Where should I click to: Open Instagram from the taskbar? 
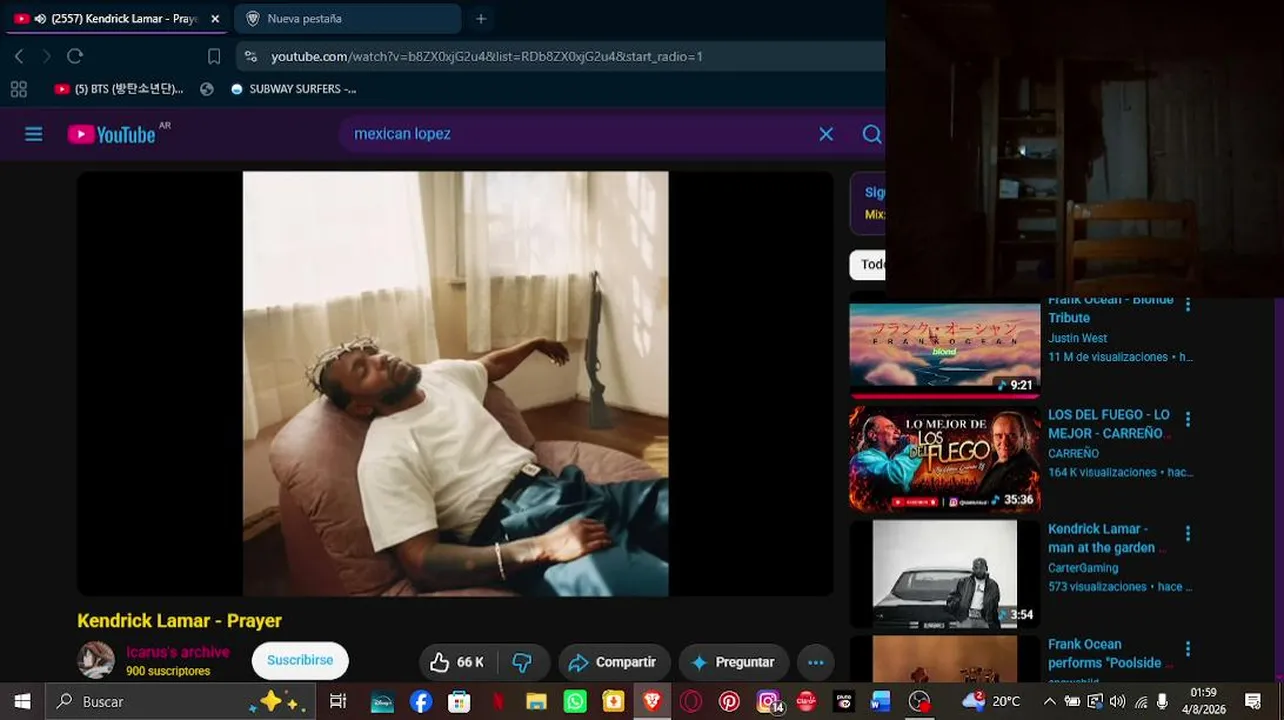pos(768,702)
